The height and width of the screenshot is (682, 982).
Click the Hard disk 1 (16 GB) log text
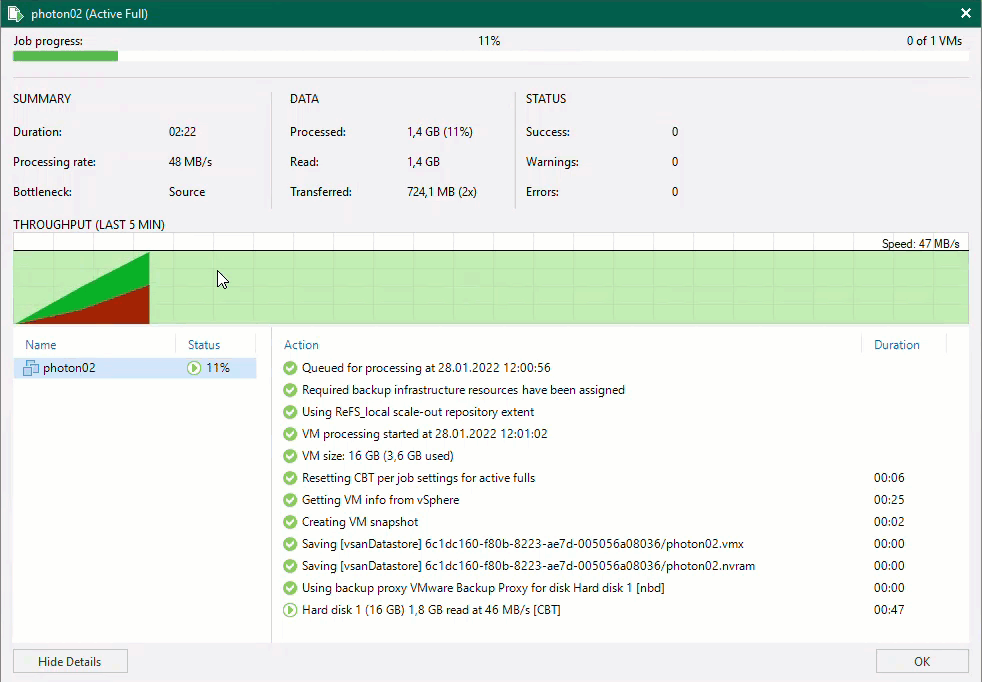[431, 609]
